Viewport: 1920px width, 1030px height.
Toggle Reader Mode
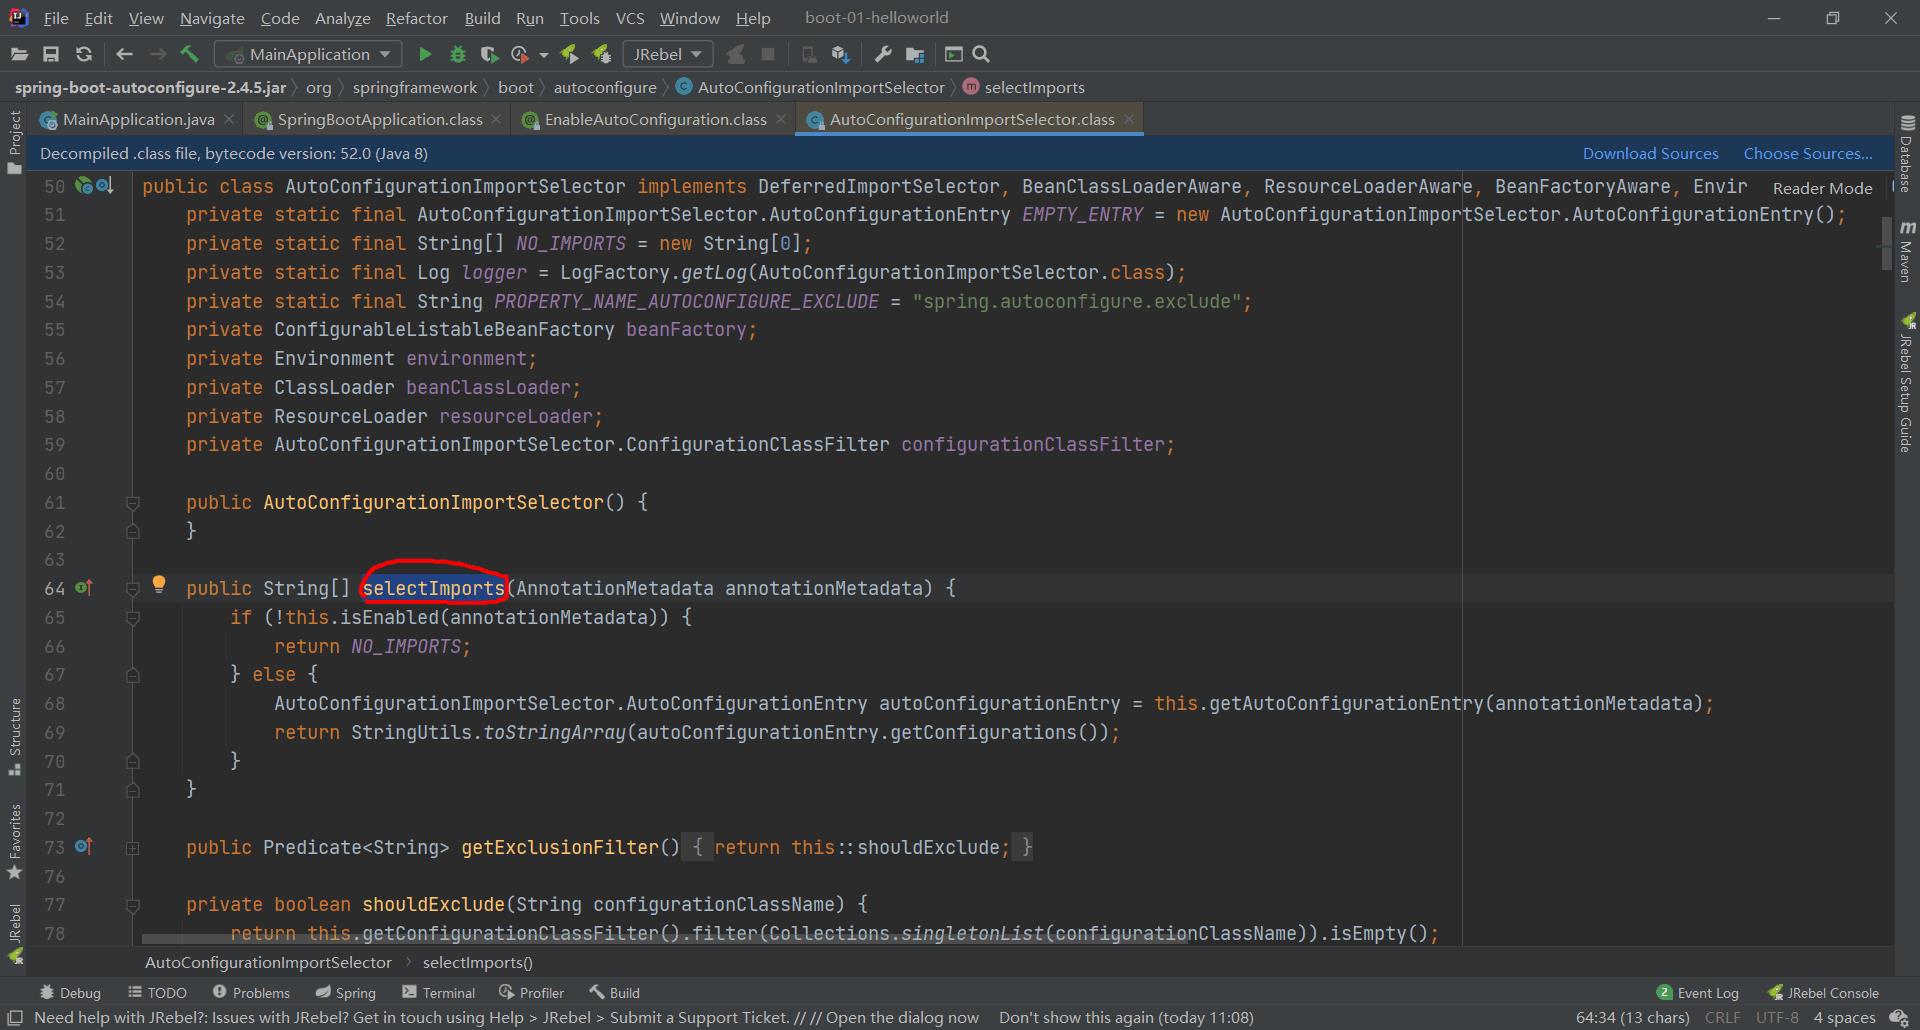pyautogui.click(x=1822, y=188)
